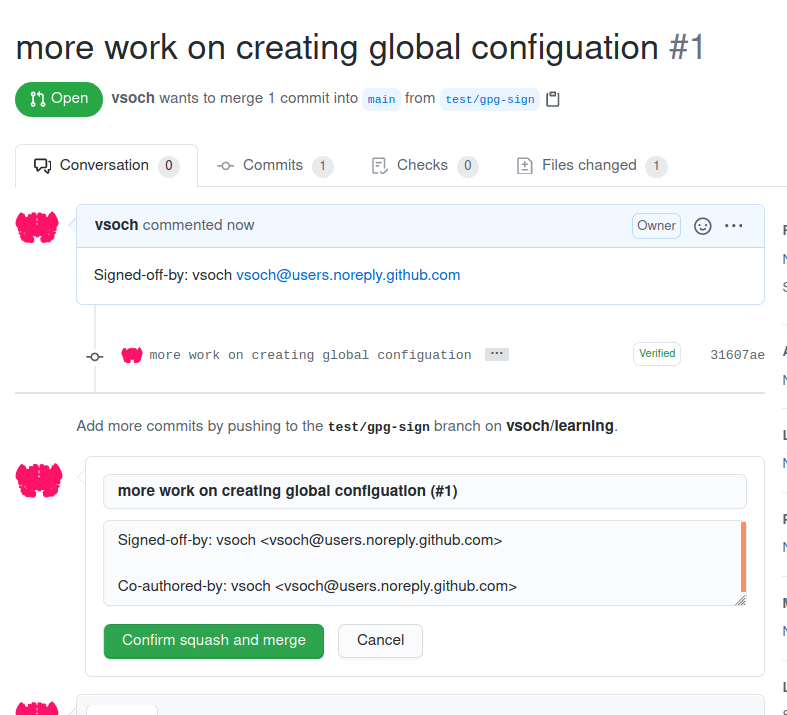Focus the merge commit title field
787x715 pixels.
(425, 491)
